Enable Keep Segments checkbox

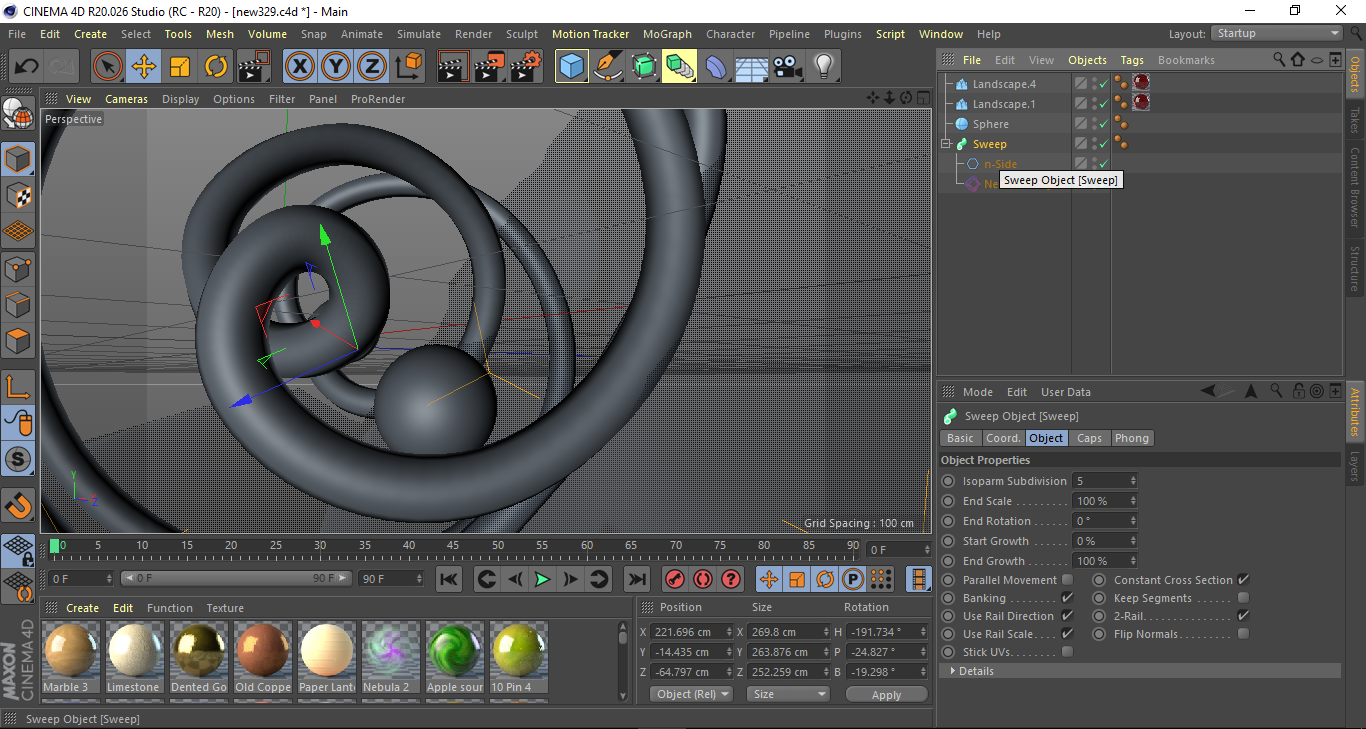(1243, 598)
